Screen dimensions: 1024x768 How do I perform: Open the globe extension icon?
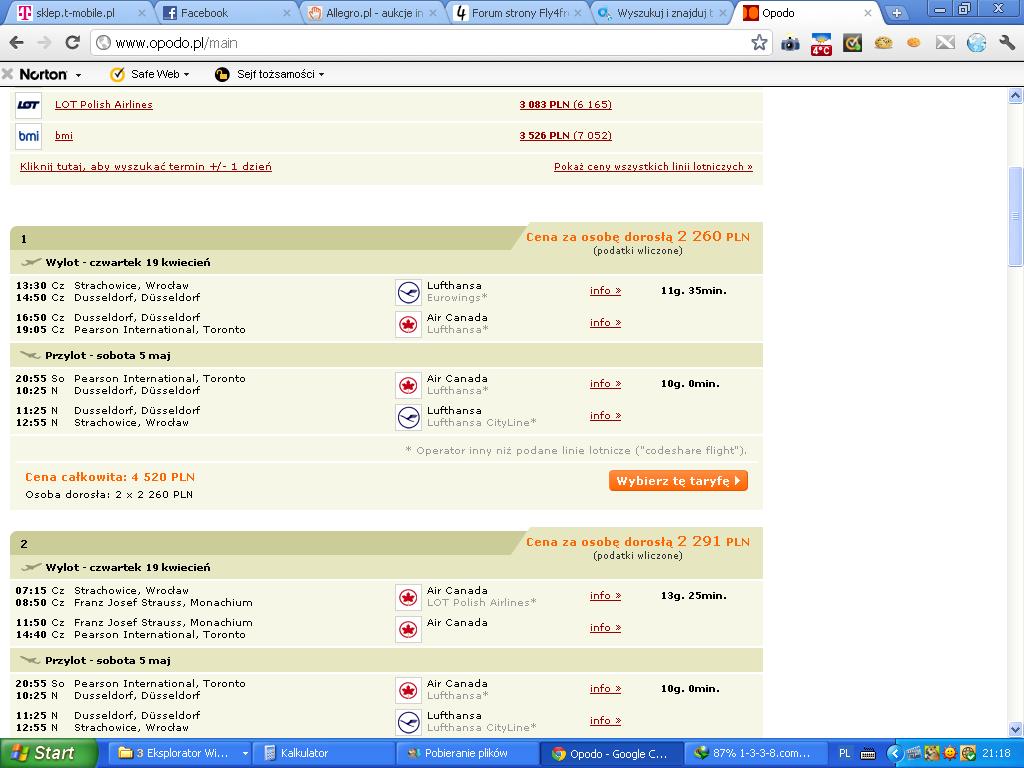point(976,43)
